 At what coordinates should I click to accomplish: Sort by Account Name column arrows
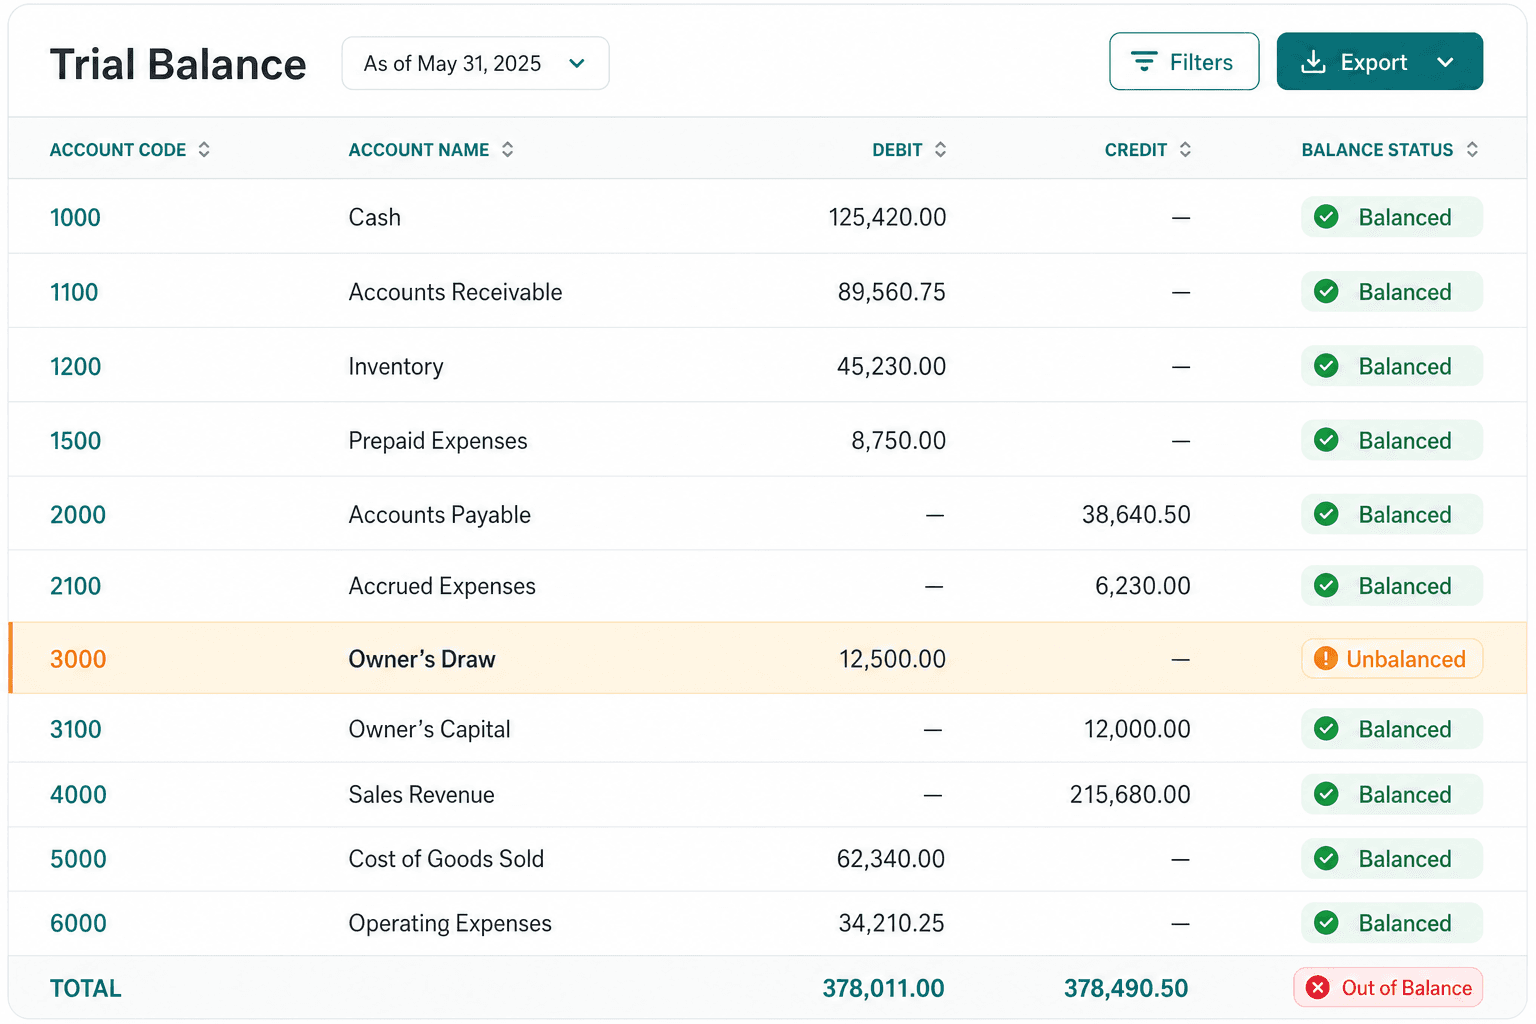pyautogui.click(x=508, y=149)
